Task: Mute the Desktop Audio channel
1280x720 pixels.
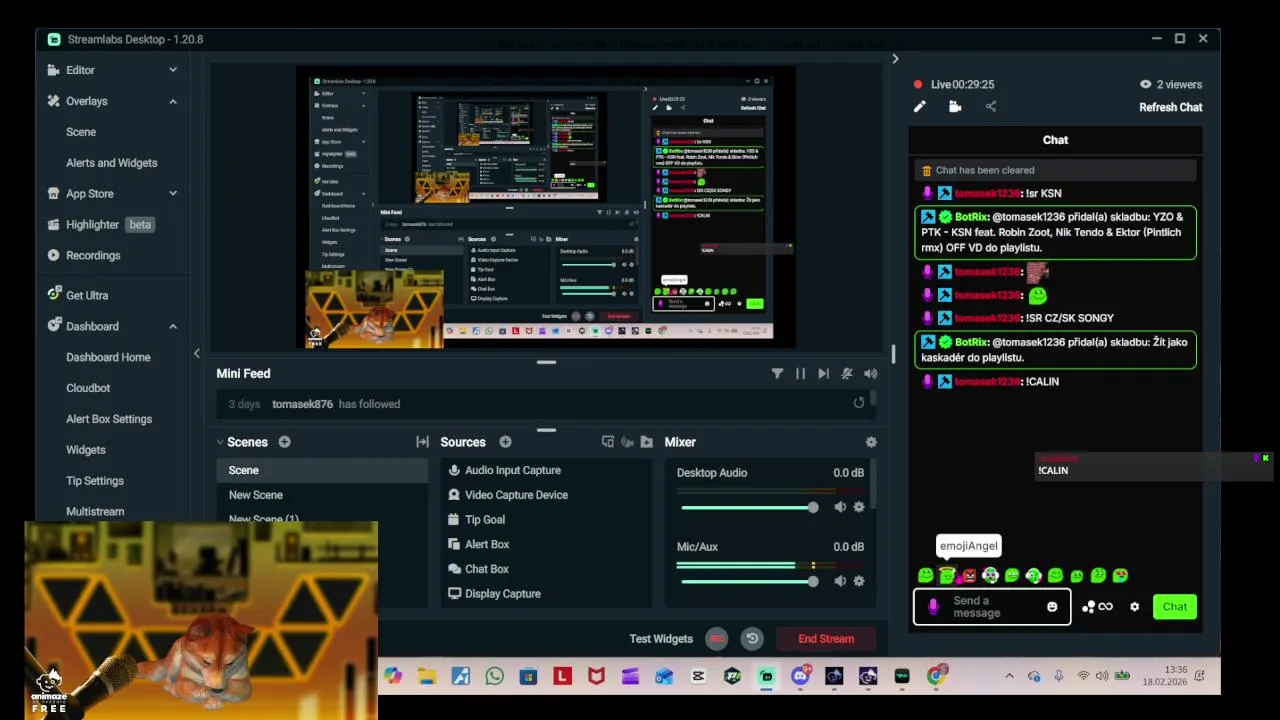Action: coord(840,507)
